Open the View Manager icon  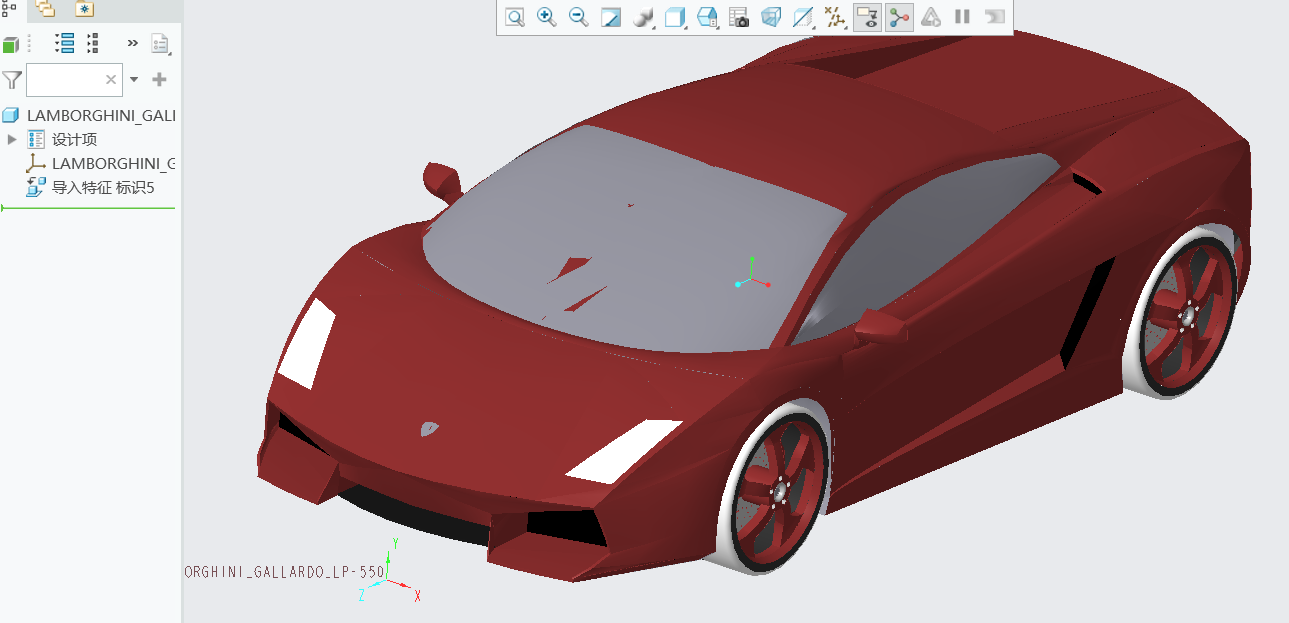(x=708, y=17)
